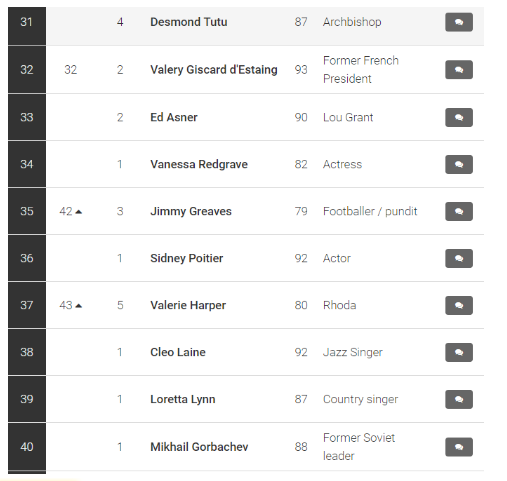The image size is (507, 481).
Task: Open Mikhail Gorbachev comment button
Action: tap(459, 447)
